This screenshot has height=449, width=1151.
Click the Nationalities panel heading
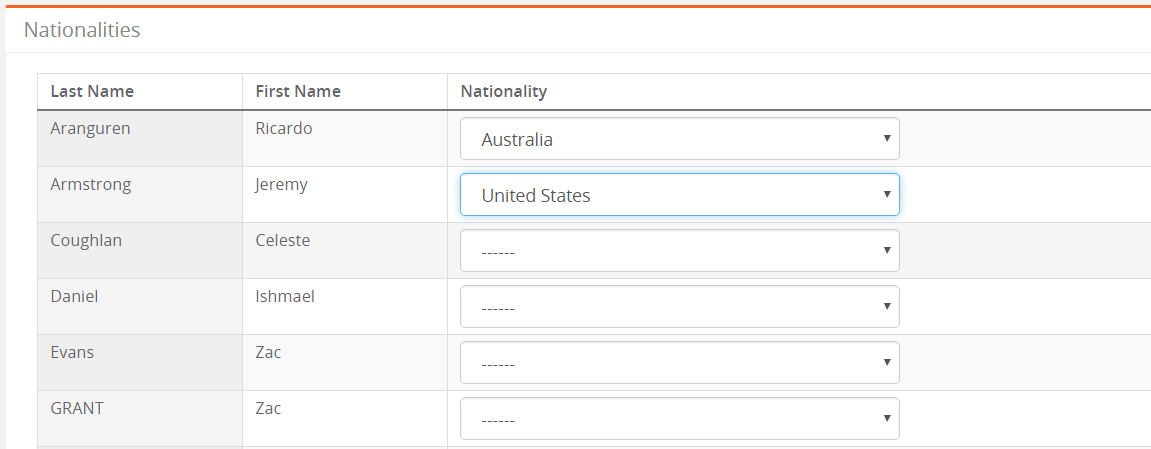tap(81, 29)
